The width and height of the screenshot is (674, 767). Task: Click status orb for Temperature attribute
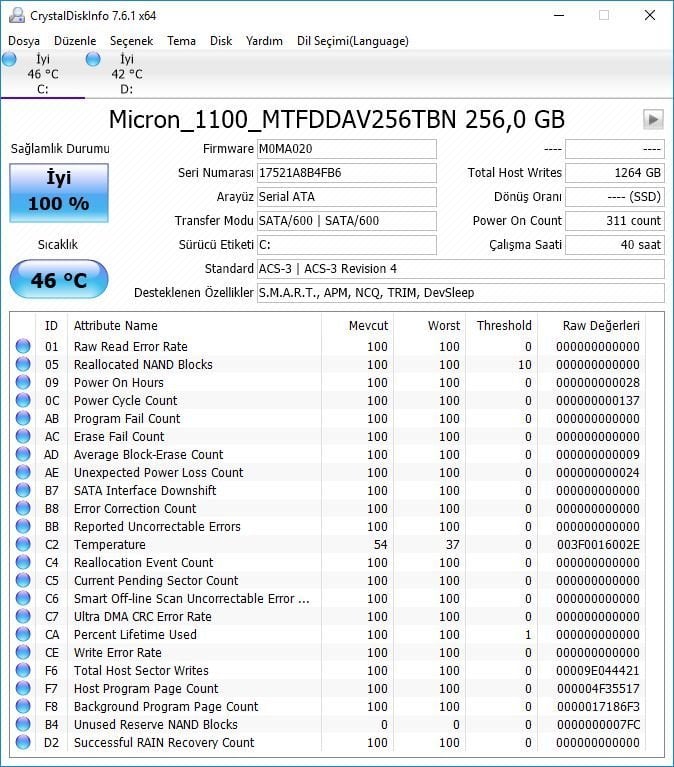(23, 544)
